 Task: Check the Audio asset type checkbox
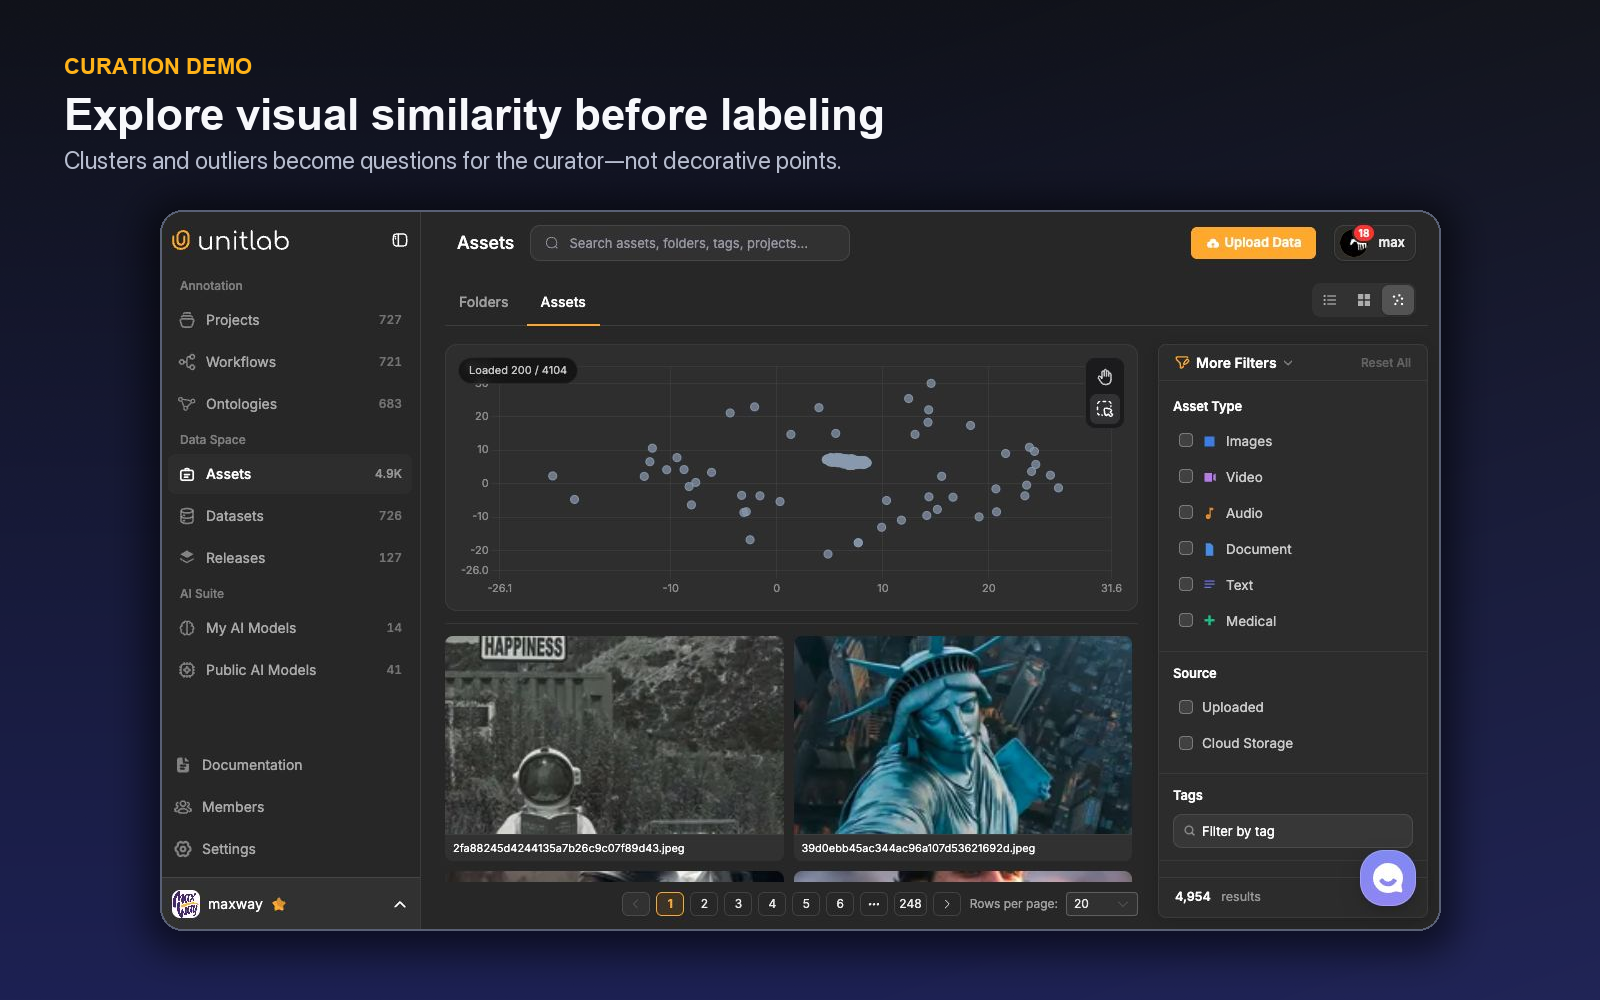point(1186,512)
